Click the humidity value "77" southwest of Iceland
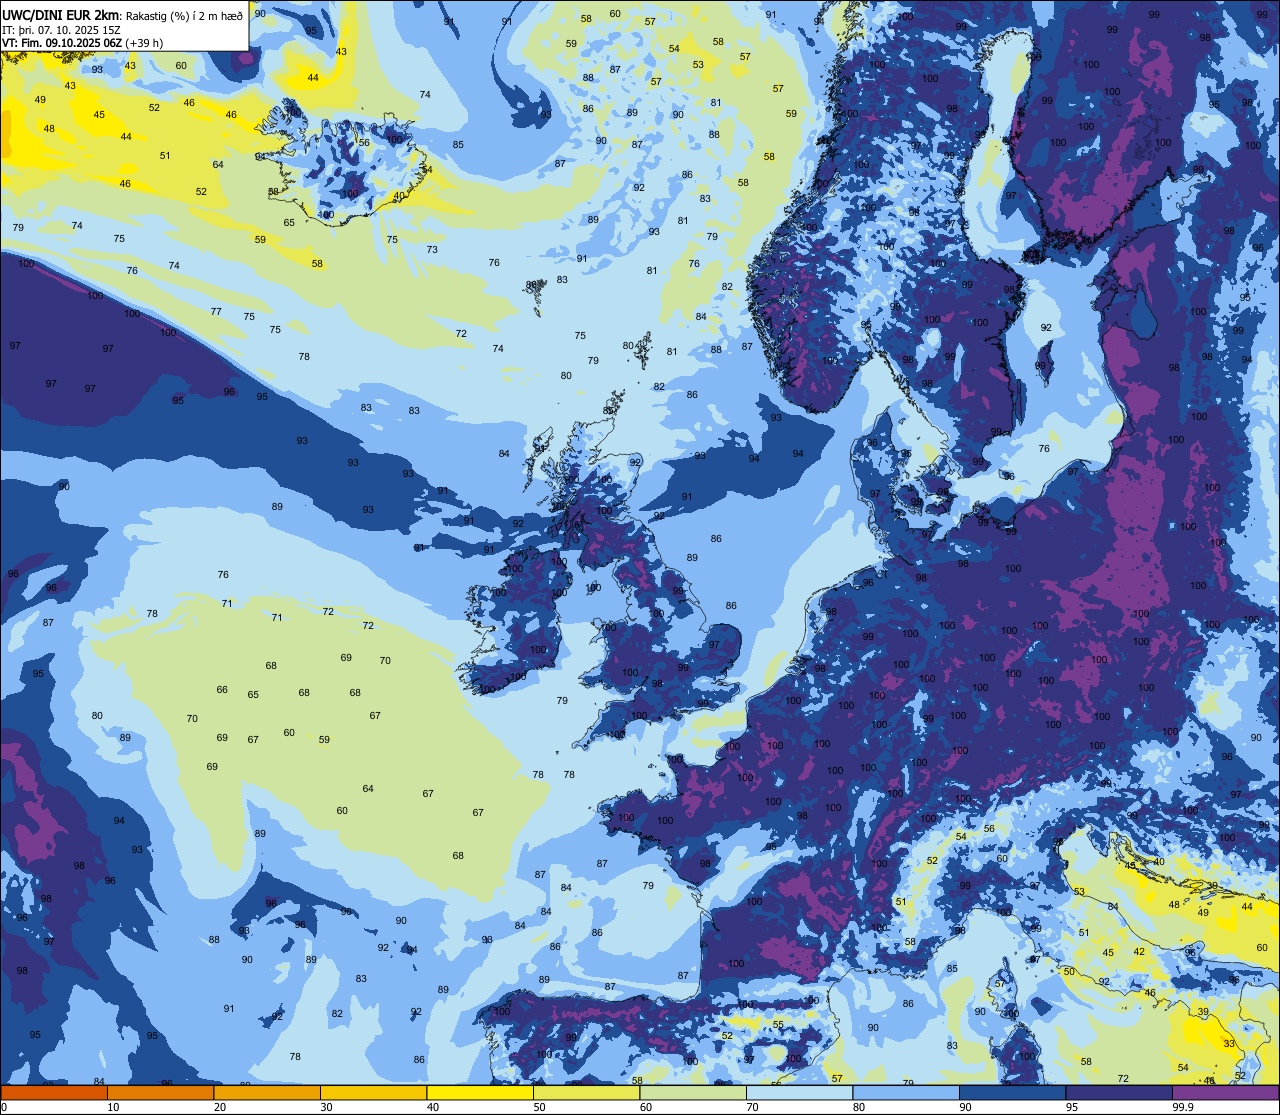 click(x=216, y=311)
